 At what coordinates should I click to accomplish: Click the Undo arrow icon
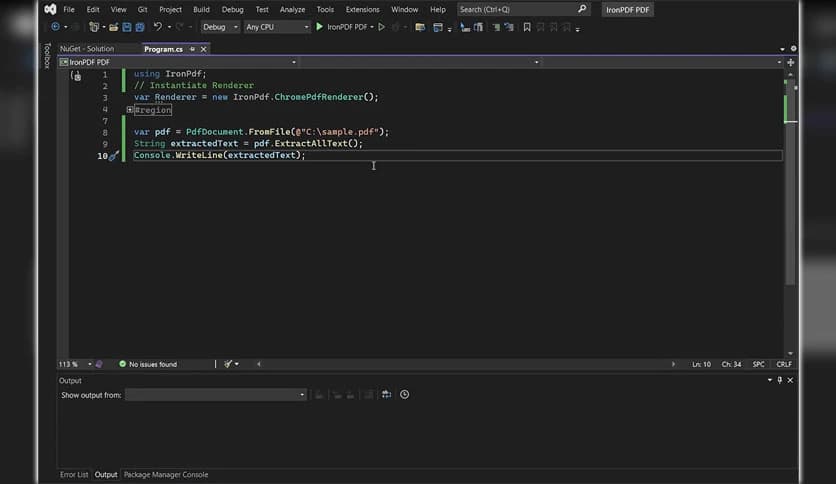coord(157,27)
